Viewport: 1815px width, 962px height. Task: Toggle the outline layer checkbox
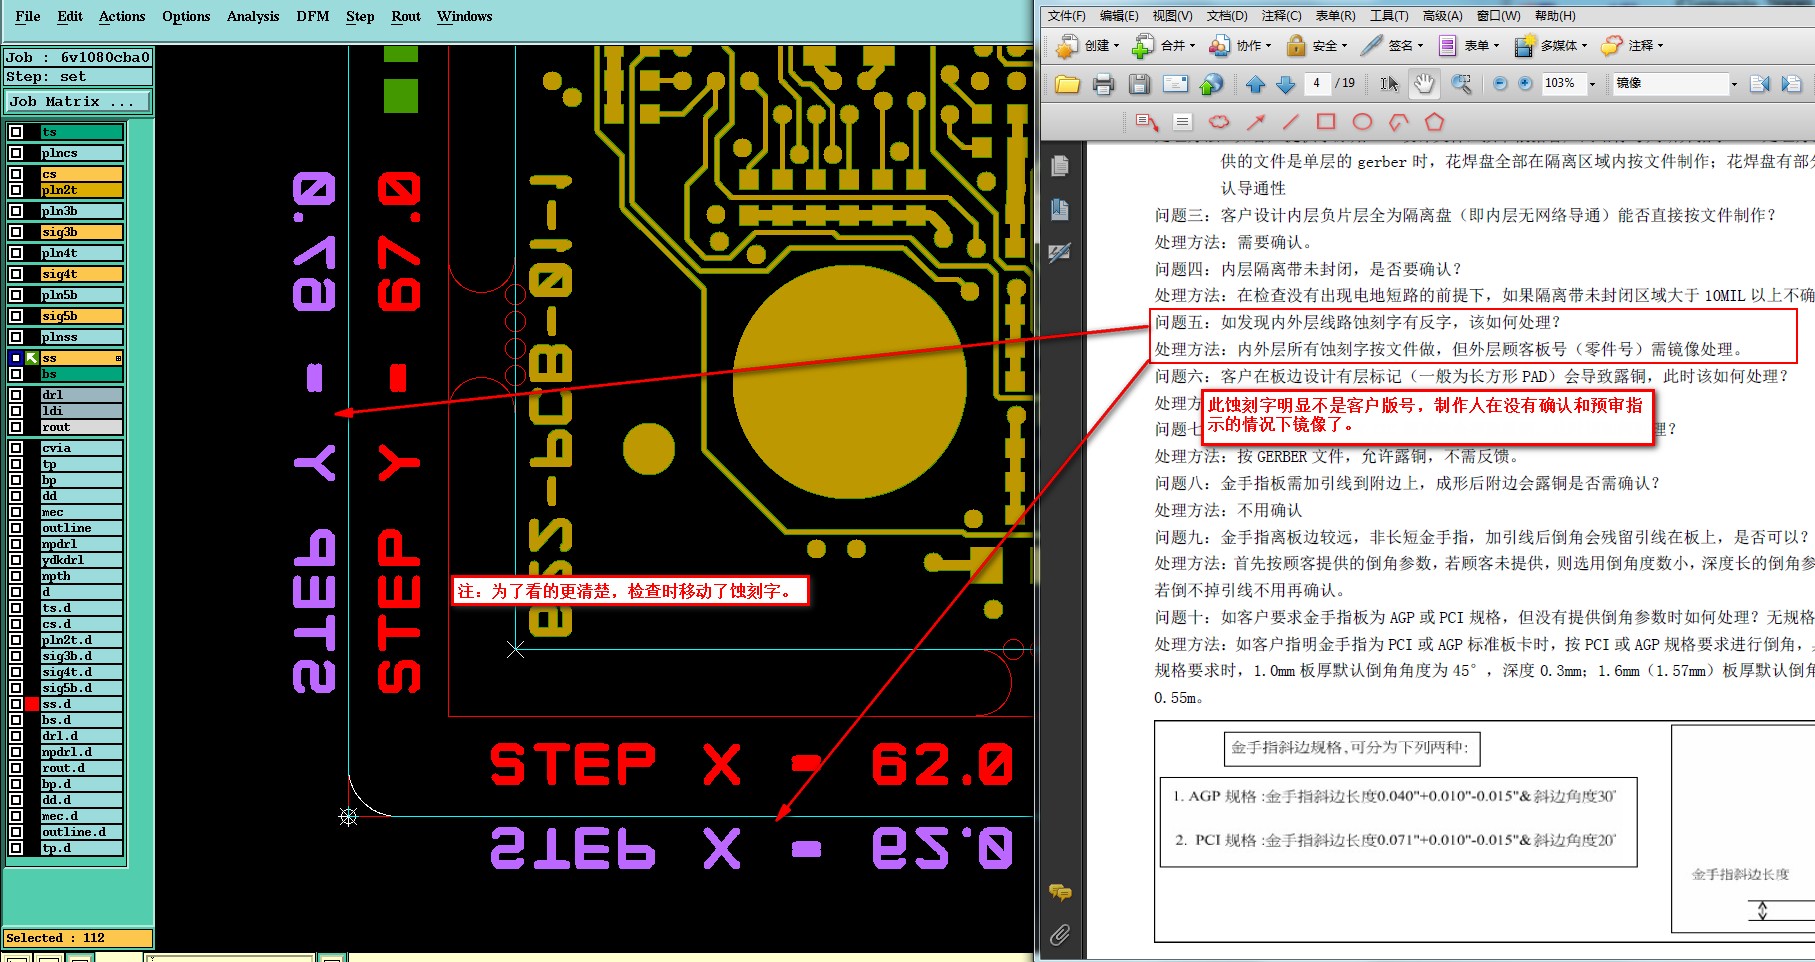pos(16,528)
